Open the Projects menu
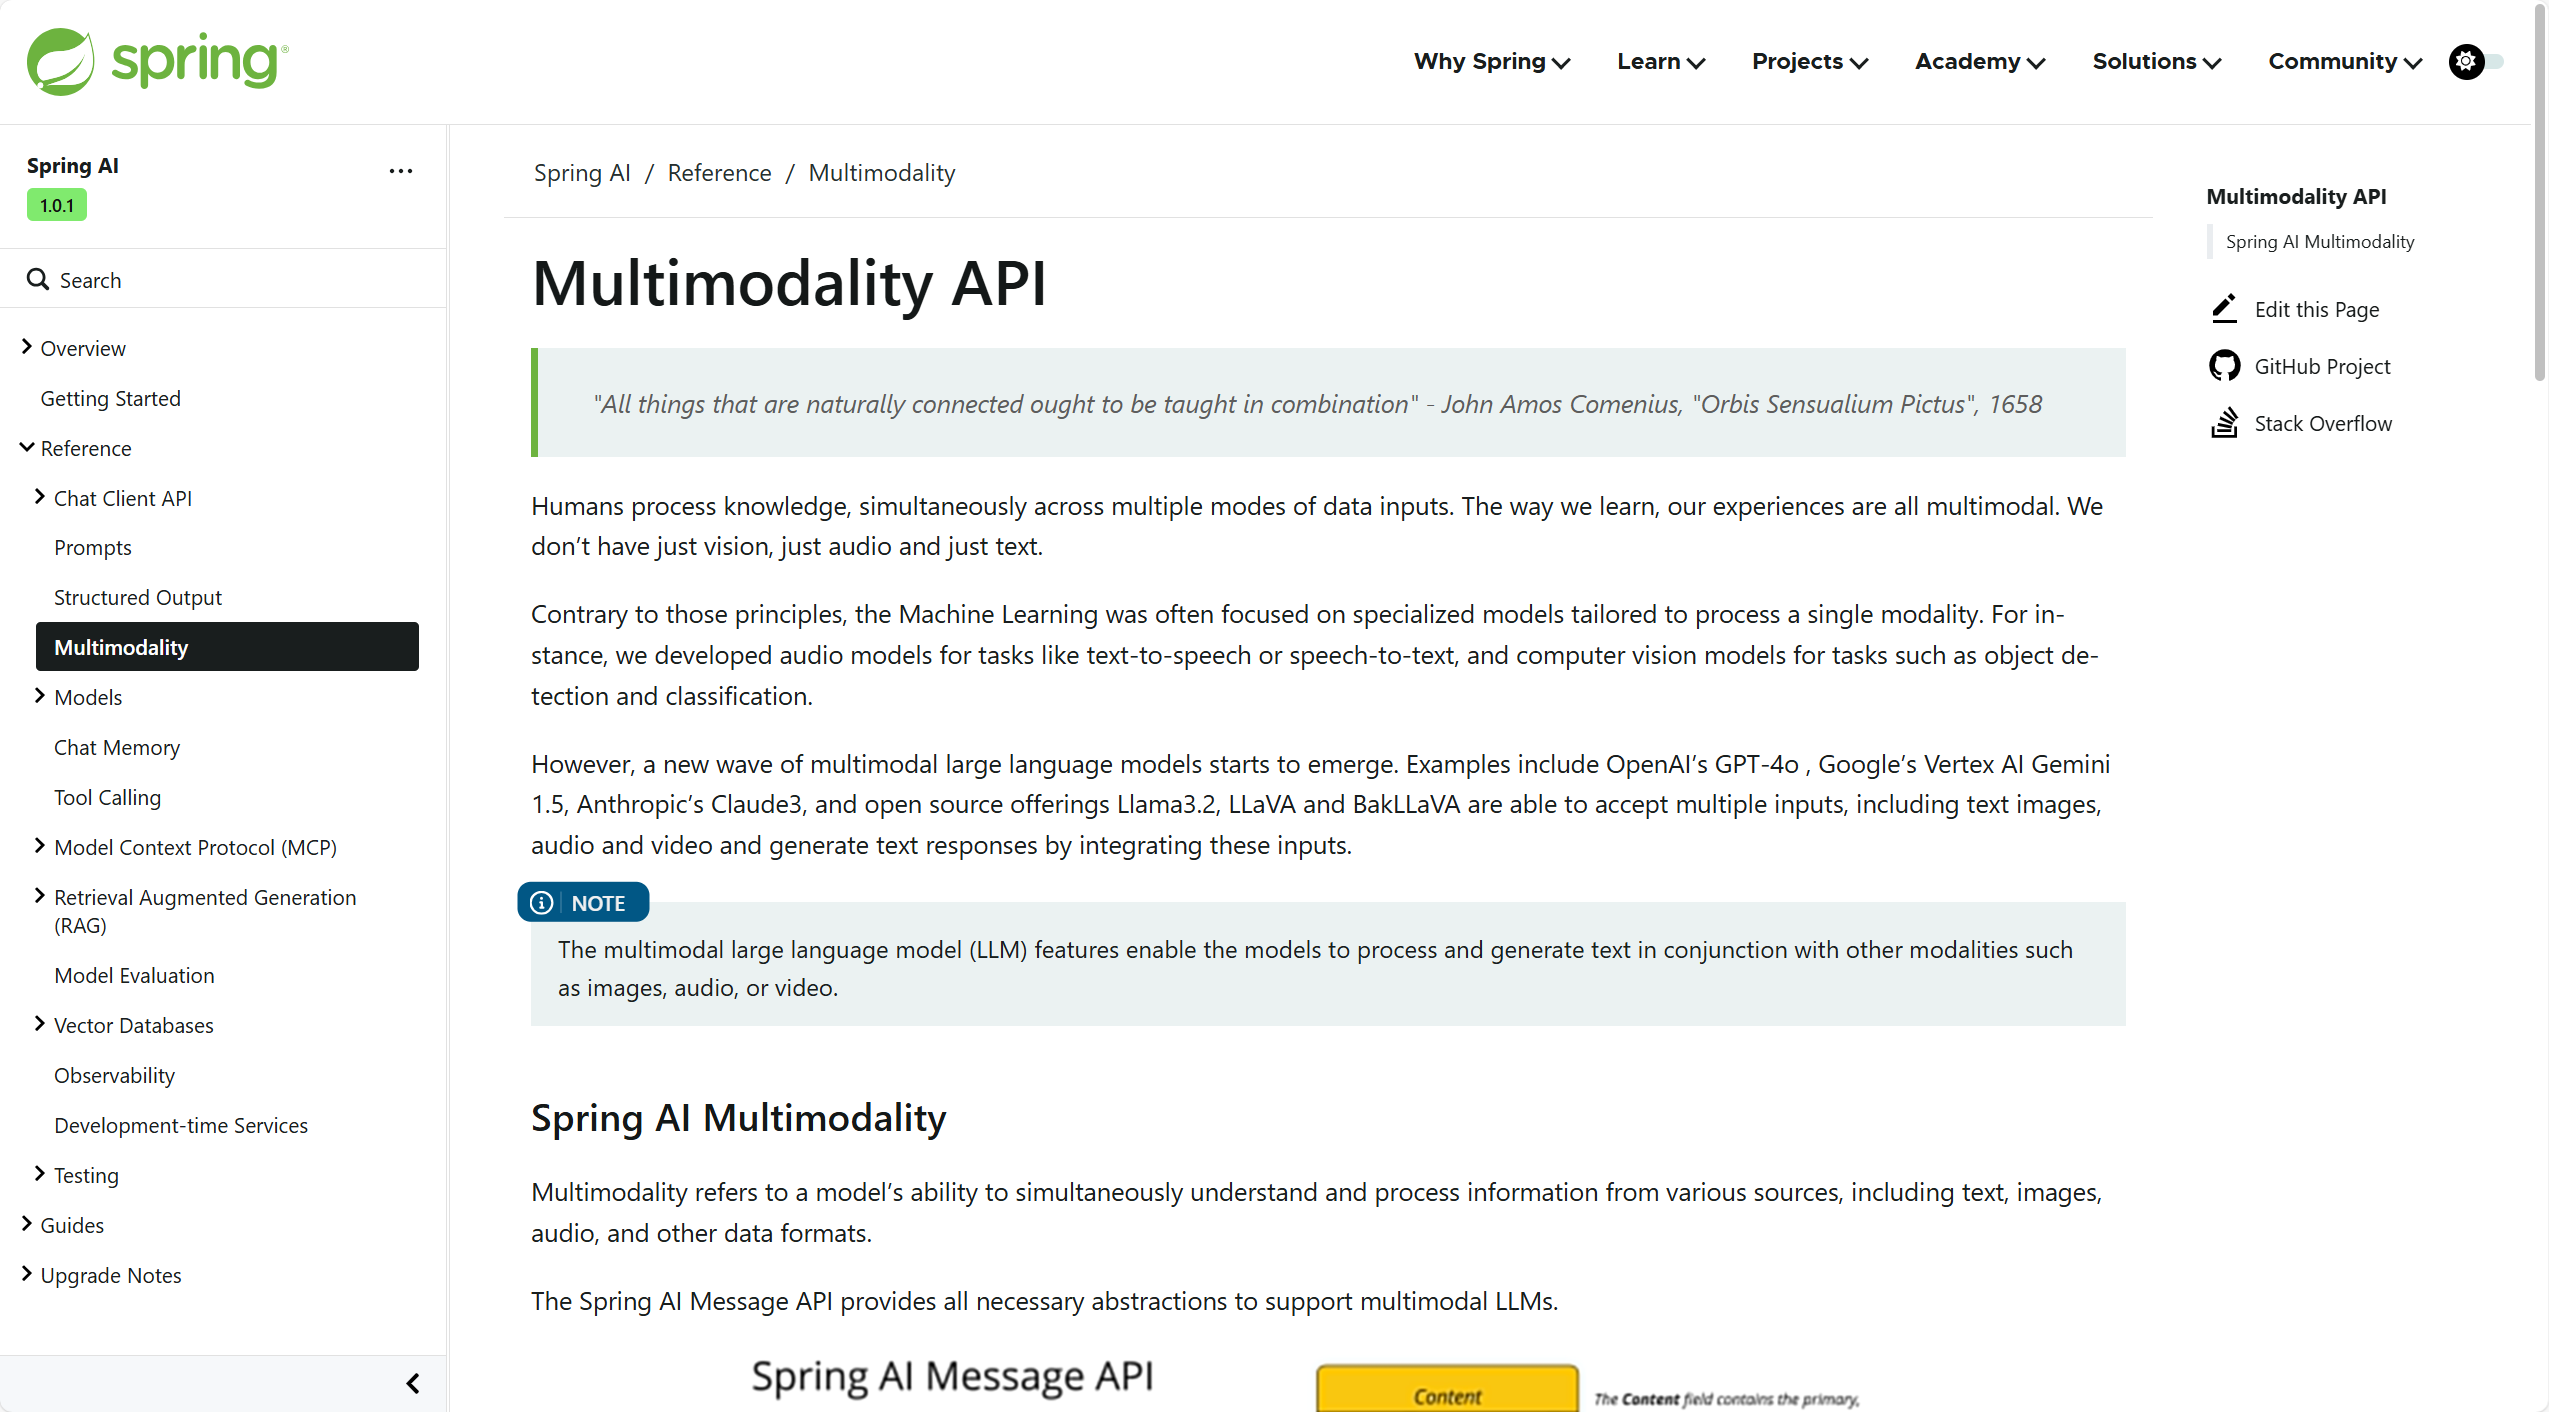 (x=1810, y=62)
